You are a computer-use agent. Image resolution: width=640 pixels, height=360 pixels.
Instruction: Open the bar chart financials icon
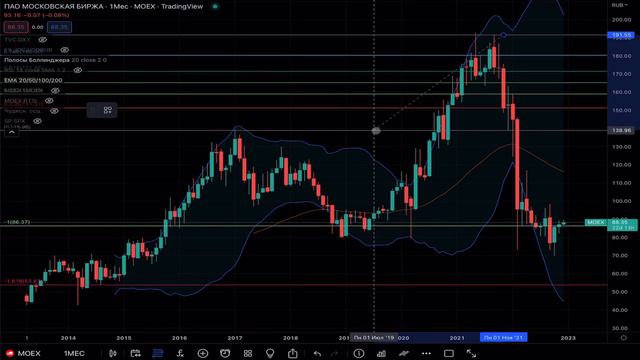[381, 353]
